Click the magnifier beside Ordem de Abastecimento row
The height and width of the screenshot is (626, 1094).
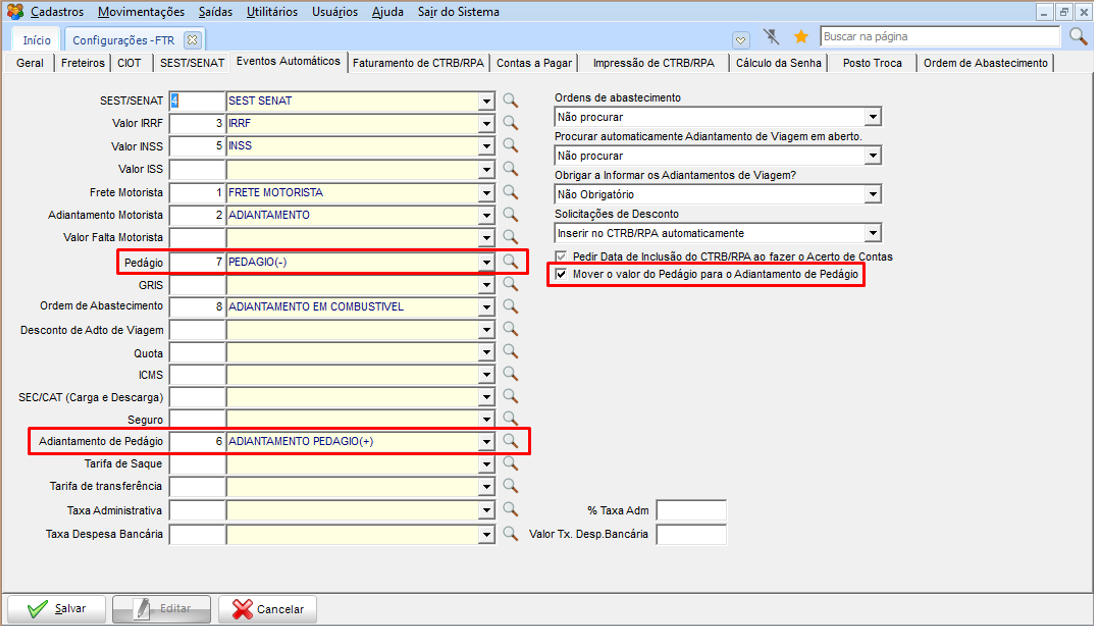pos(510,306)
